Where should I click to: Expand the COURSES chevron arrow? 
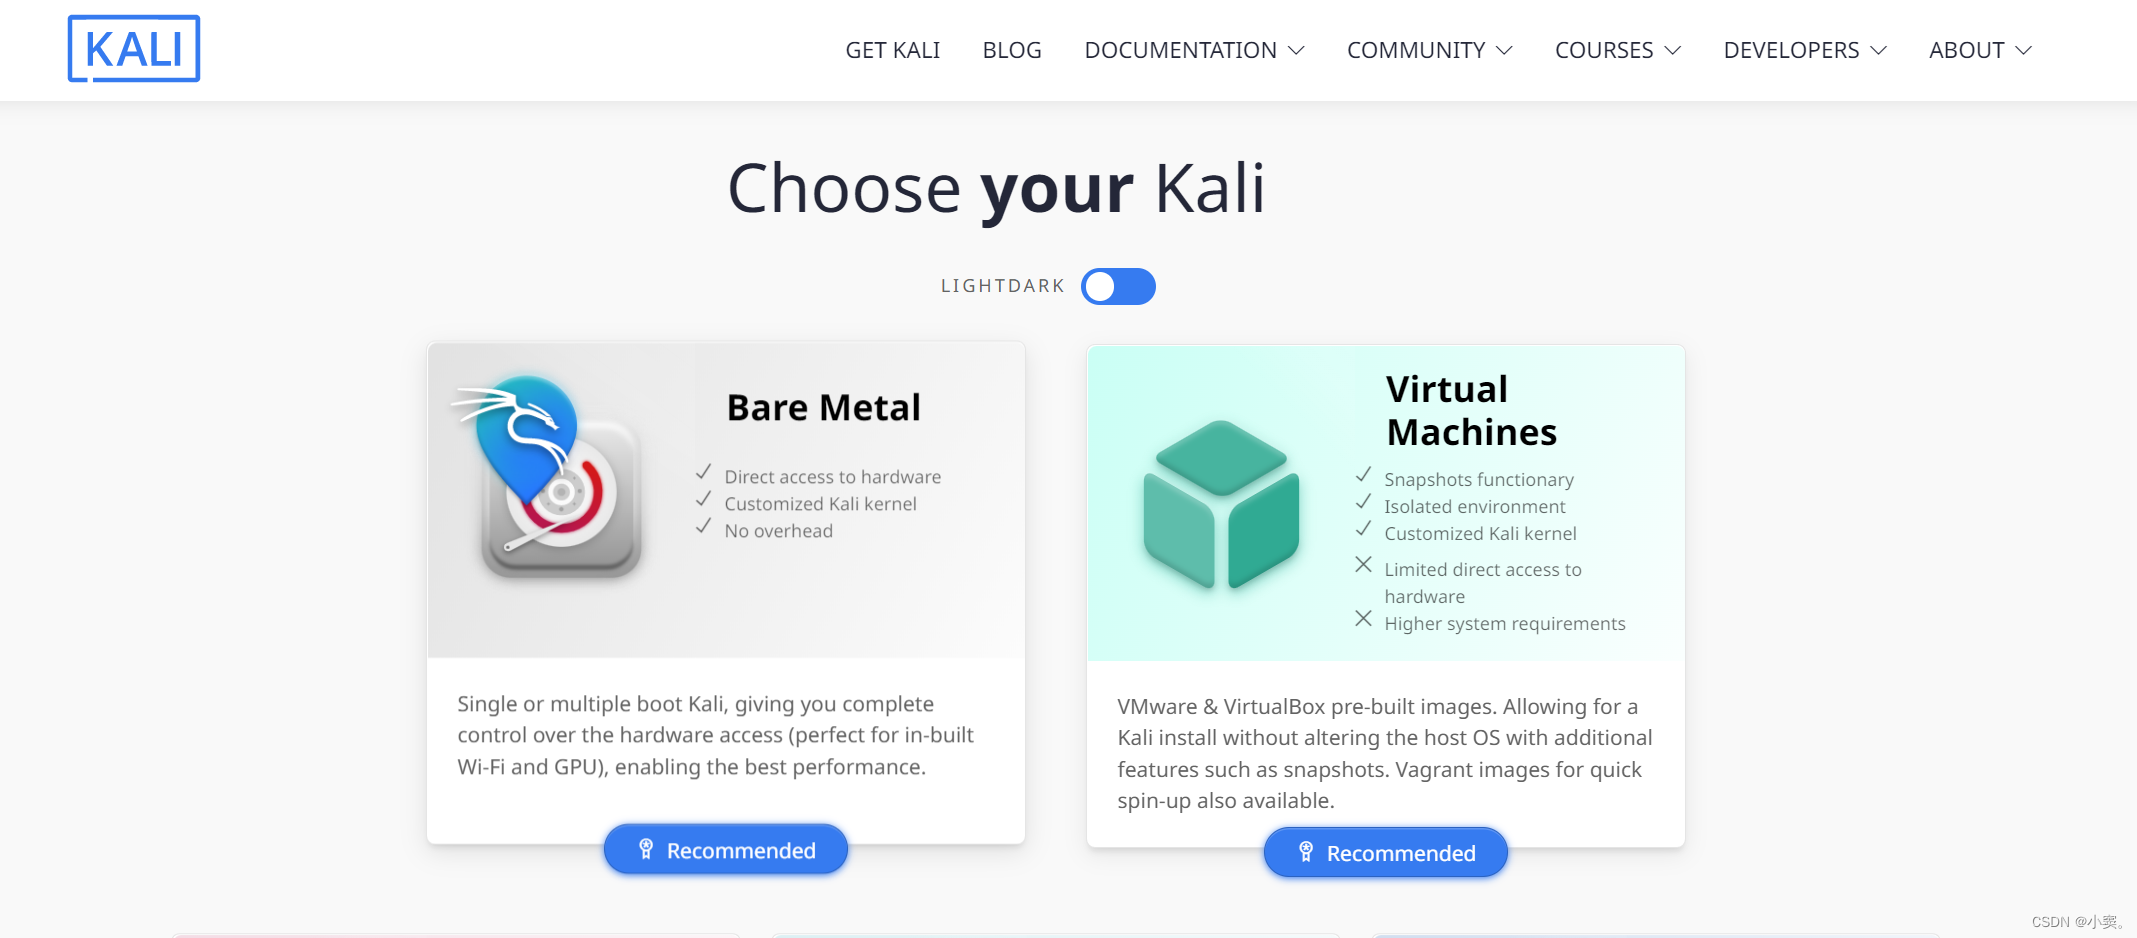[1672, 50]
